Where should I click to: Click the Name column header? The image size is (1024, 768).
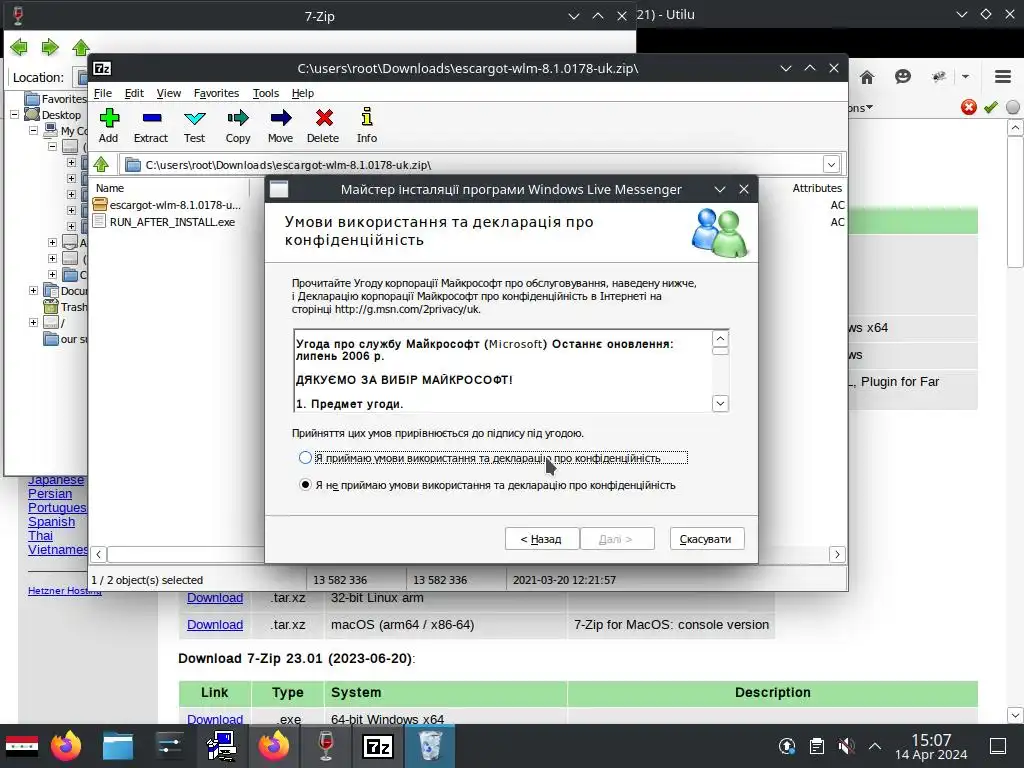click(110, 188)
